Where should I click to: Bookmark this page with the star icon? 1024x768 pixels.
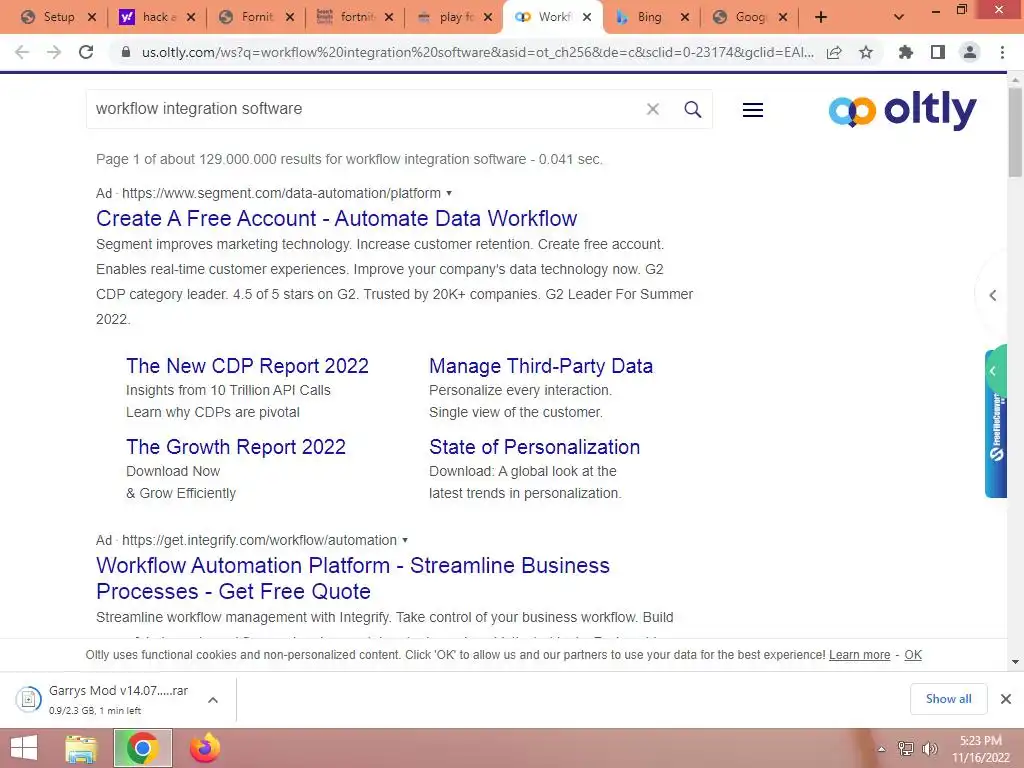[866, 52]
